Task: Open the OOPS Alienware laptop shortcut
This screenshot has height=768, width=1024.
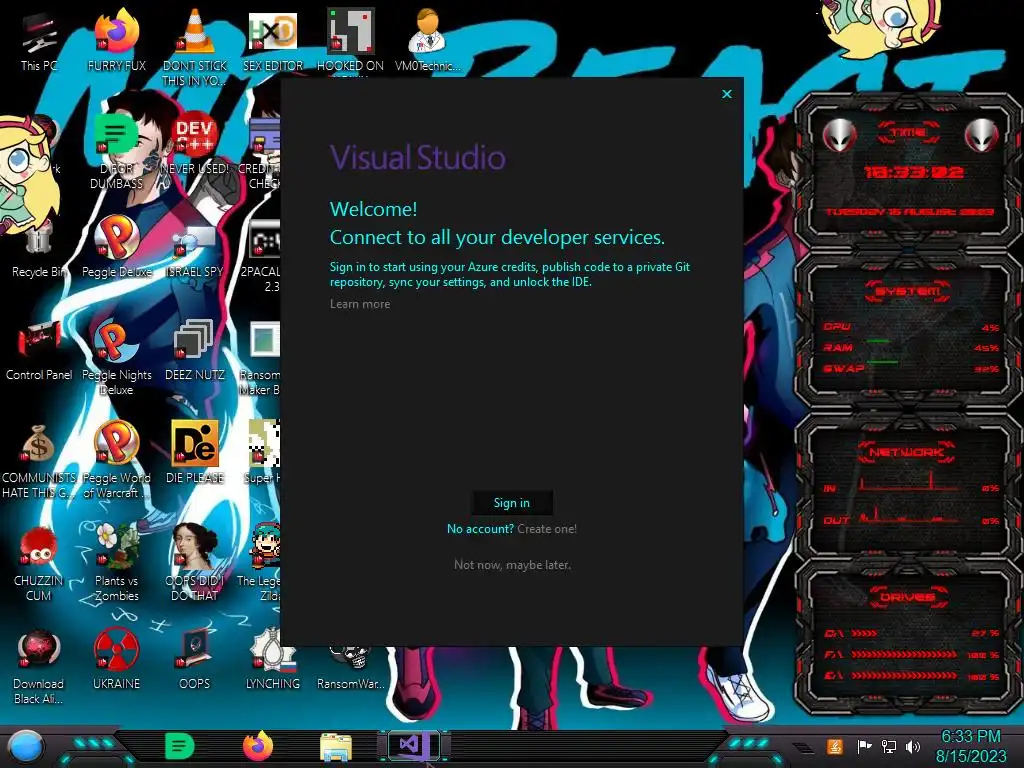Action: pos(195,660)
